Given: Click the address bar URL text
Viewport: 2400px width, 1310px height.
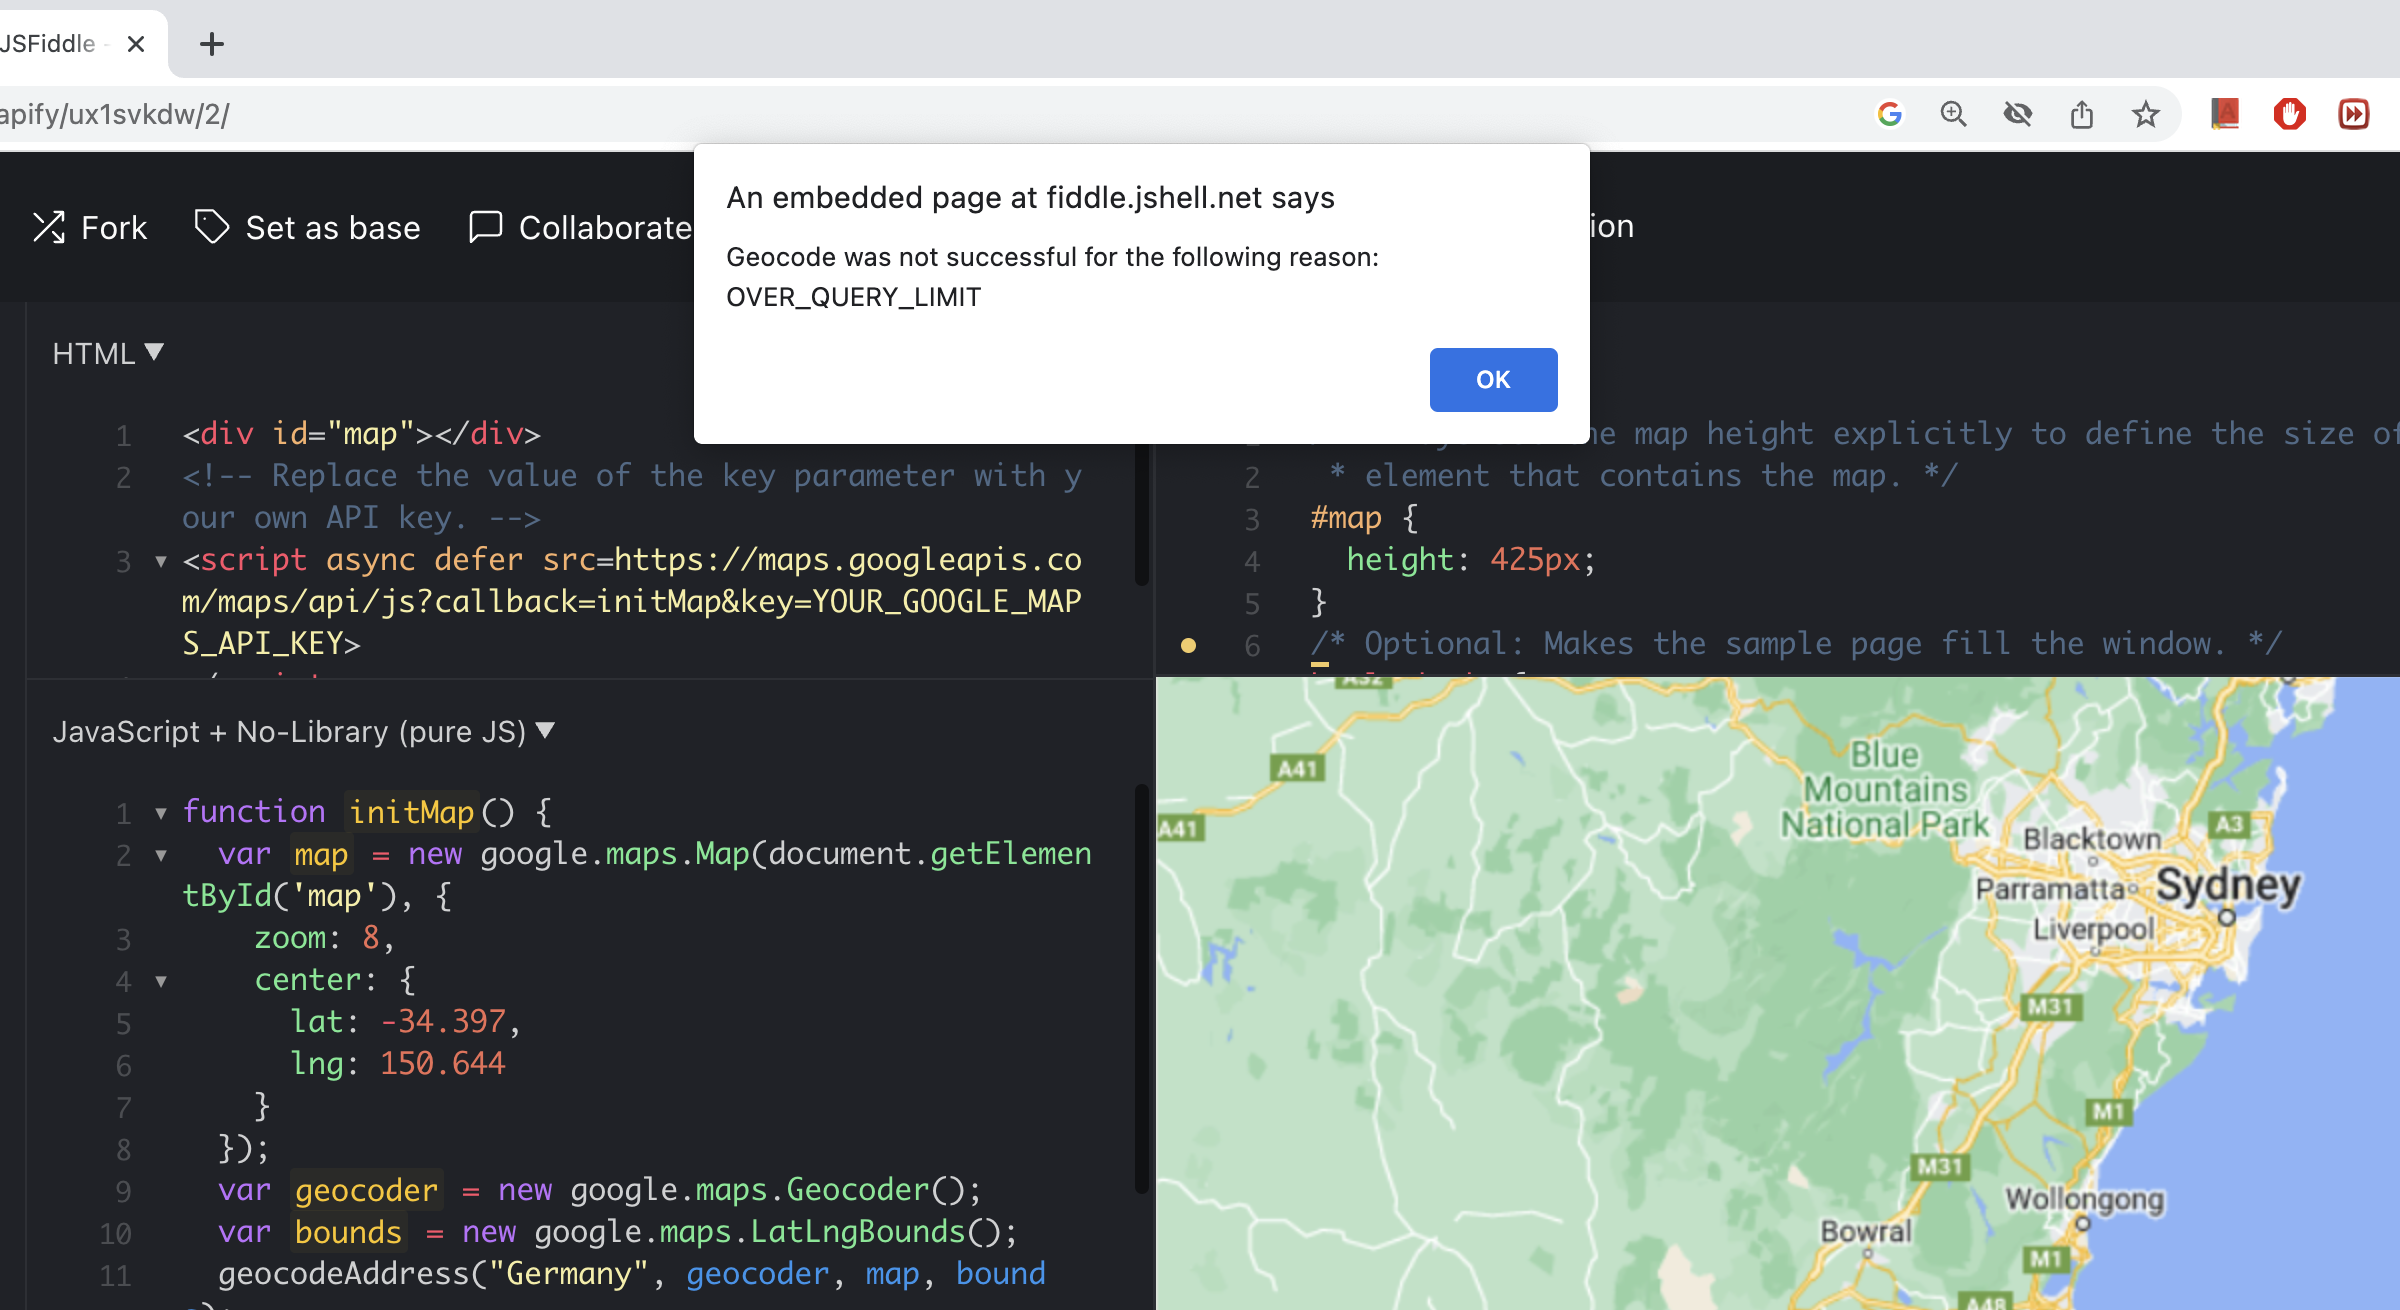Looking at the screenshot, I should click(115, 114).
